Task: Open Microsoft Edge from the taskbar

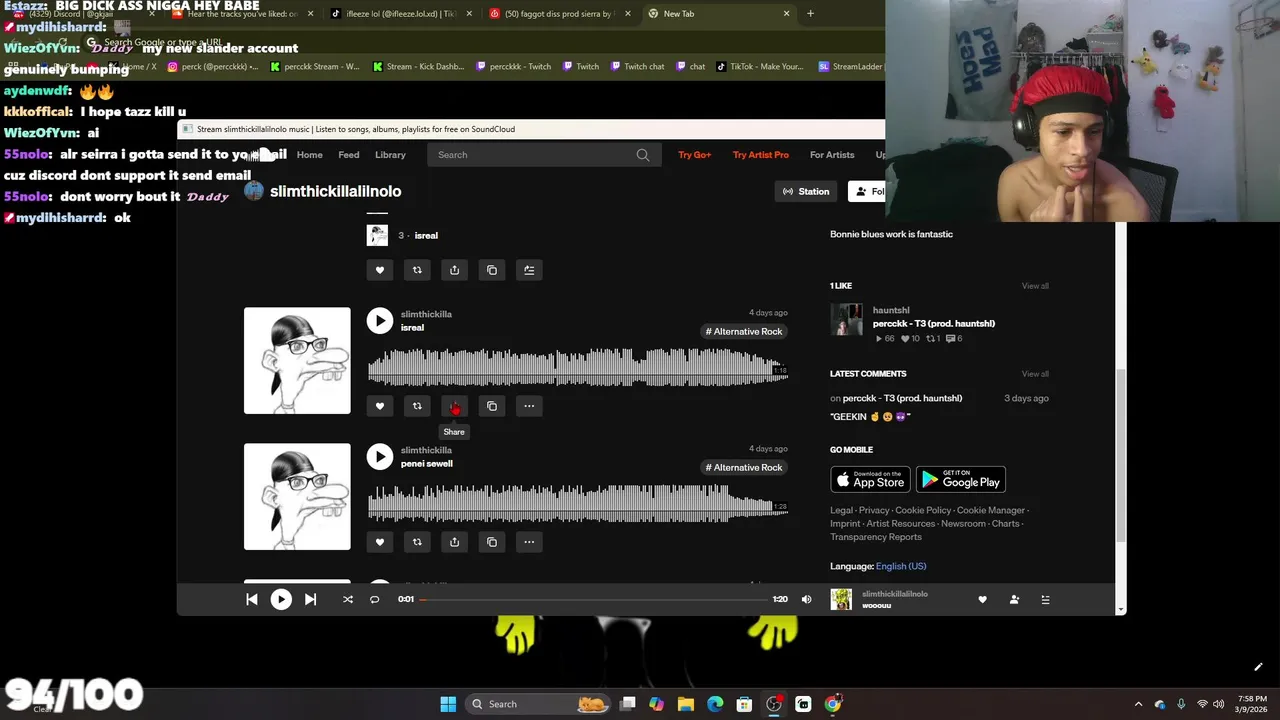Action: pyautogui.click(x=715, y=704)
